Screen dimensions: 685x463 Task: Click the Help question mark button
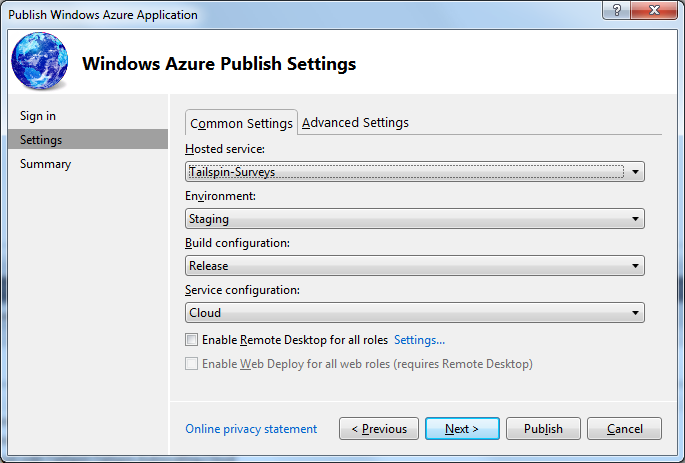click(616, 10)
